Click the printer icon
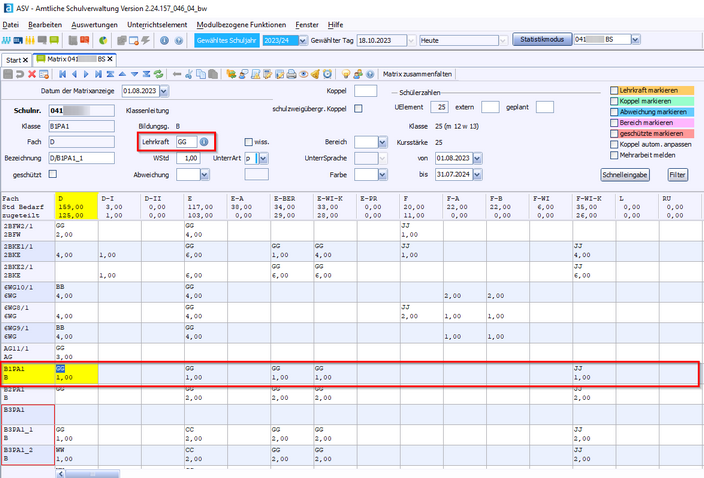The height and width of the screenshot is (478, 704). (292, 75)
